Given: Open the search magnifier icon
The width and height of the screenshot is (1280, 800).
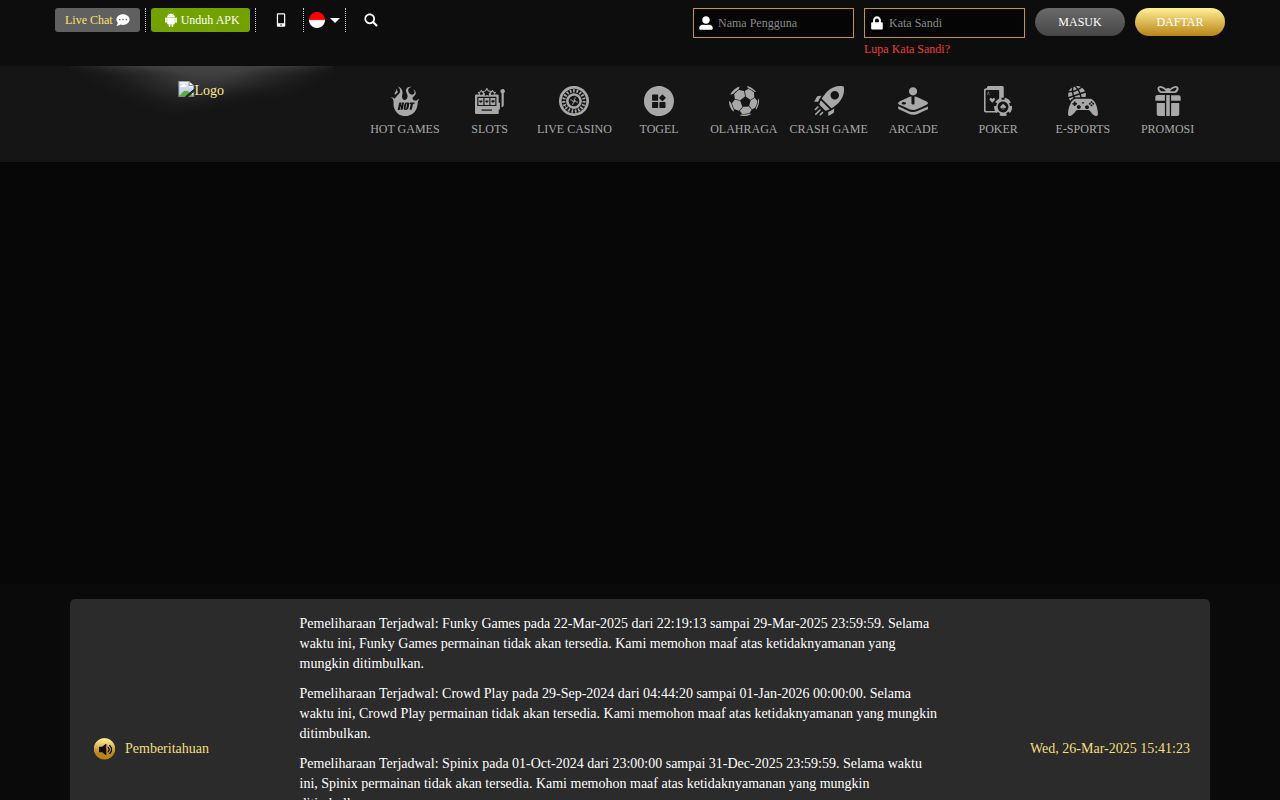Looking at the screenshot, I should pos(370,20).
